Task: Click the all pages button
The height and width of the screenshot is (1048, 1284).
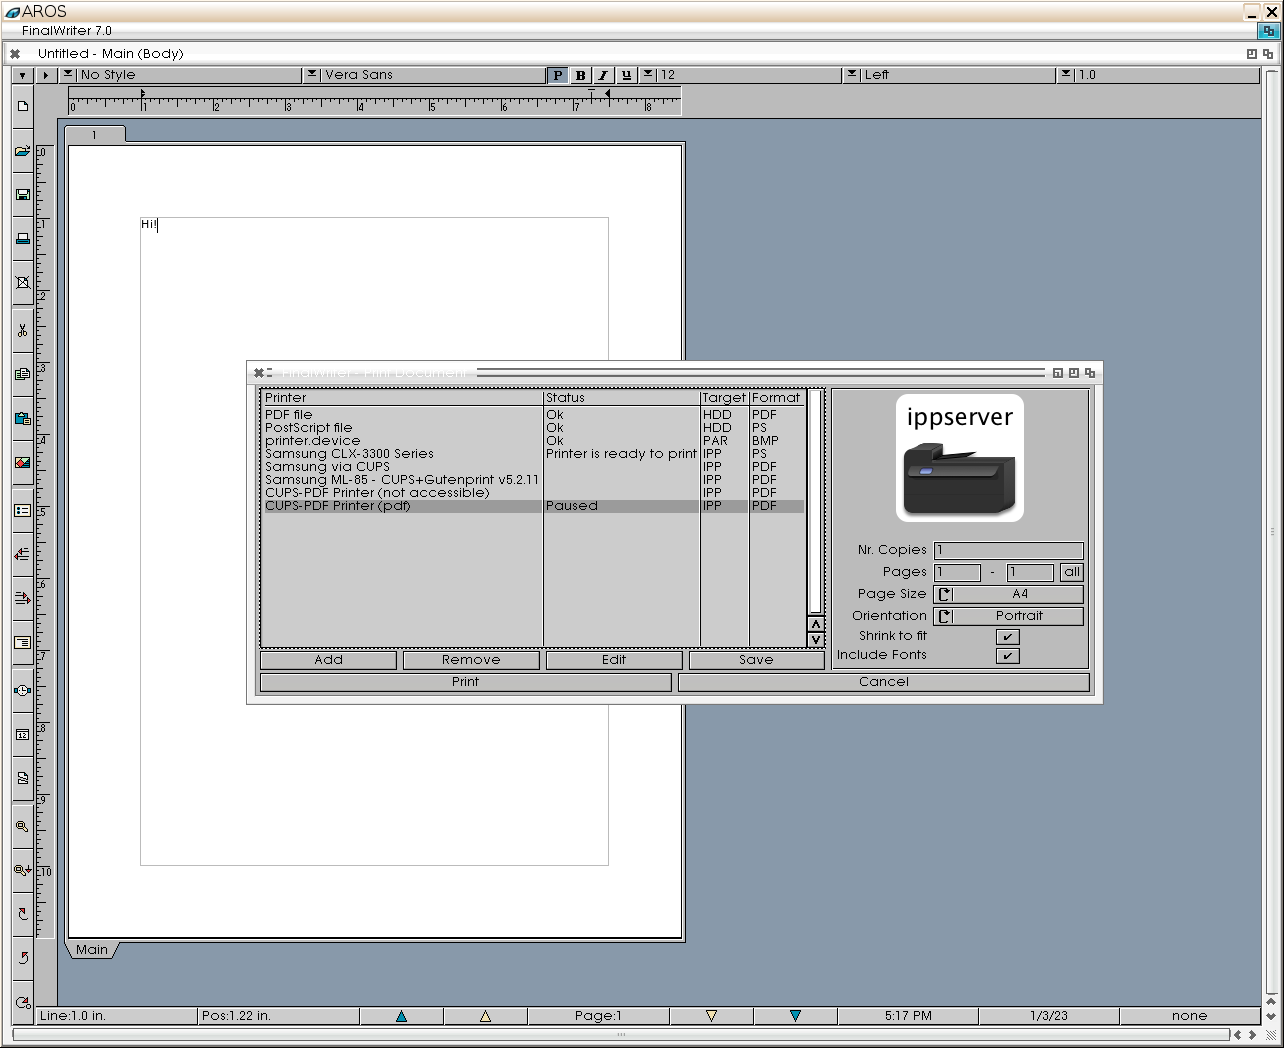Action: pos(1072,572)
